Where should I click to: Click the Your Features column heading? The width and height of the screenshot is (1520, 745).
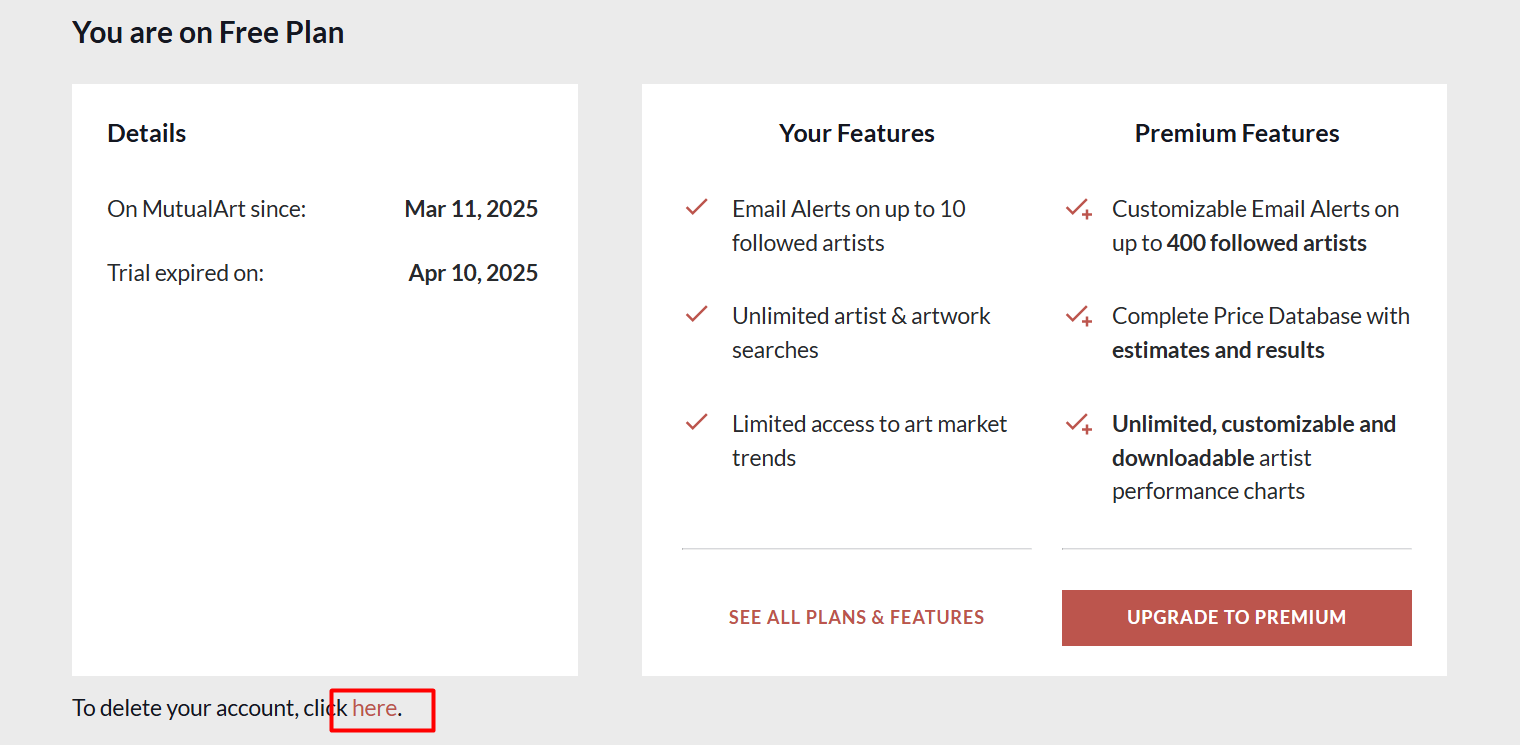coord(857,134)
